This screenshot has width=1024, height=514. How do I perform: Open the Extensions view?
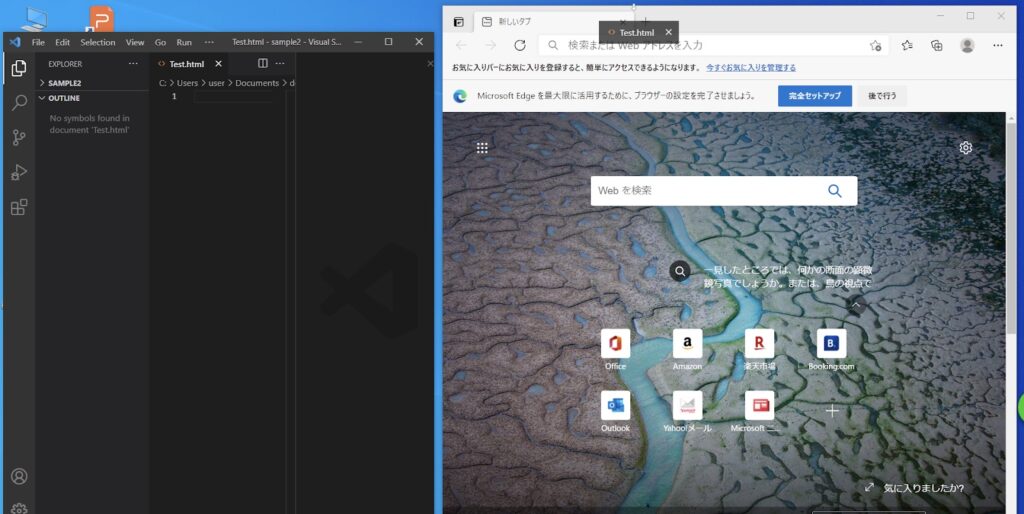[18, 207]
